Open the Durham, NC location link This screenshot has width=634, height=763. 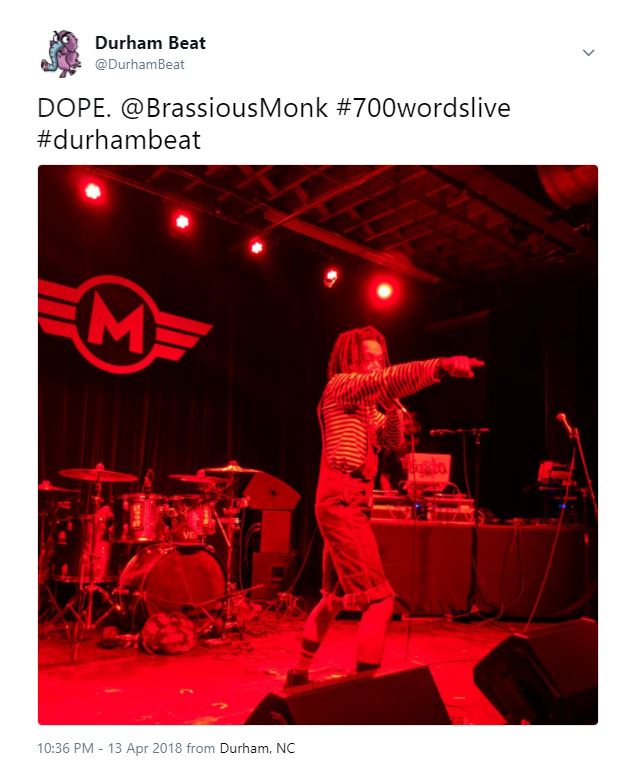257,748
